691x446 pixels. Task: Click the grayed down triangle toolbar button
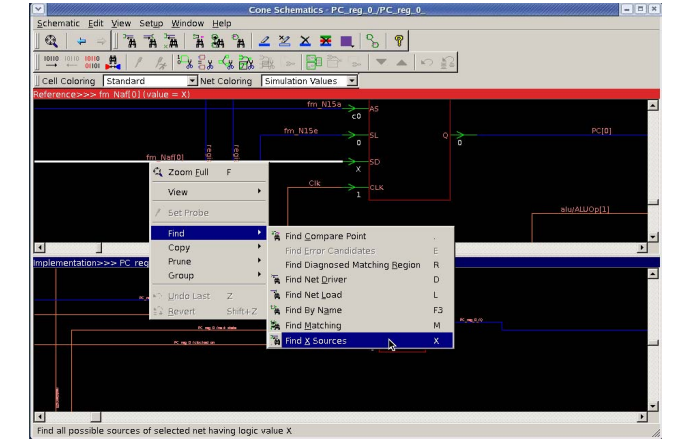click(381, 62)
